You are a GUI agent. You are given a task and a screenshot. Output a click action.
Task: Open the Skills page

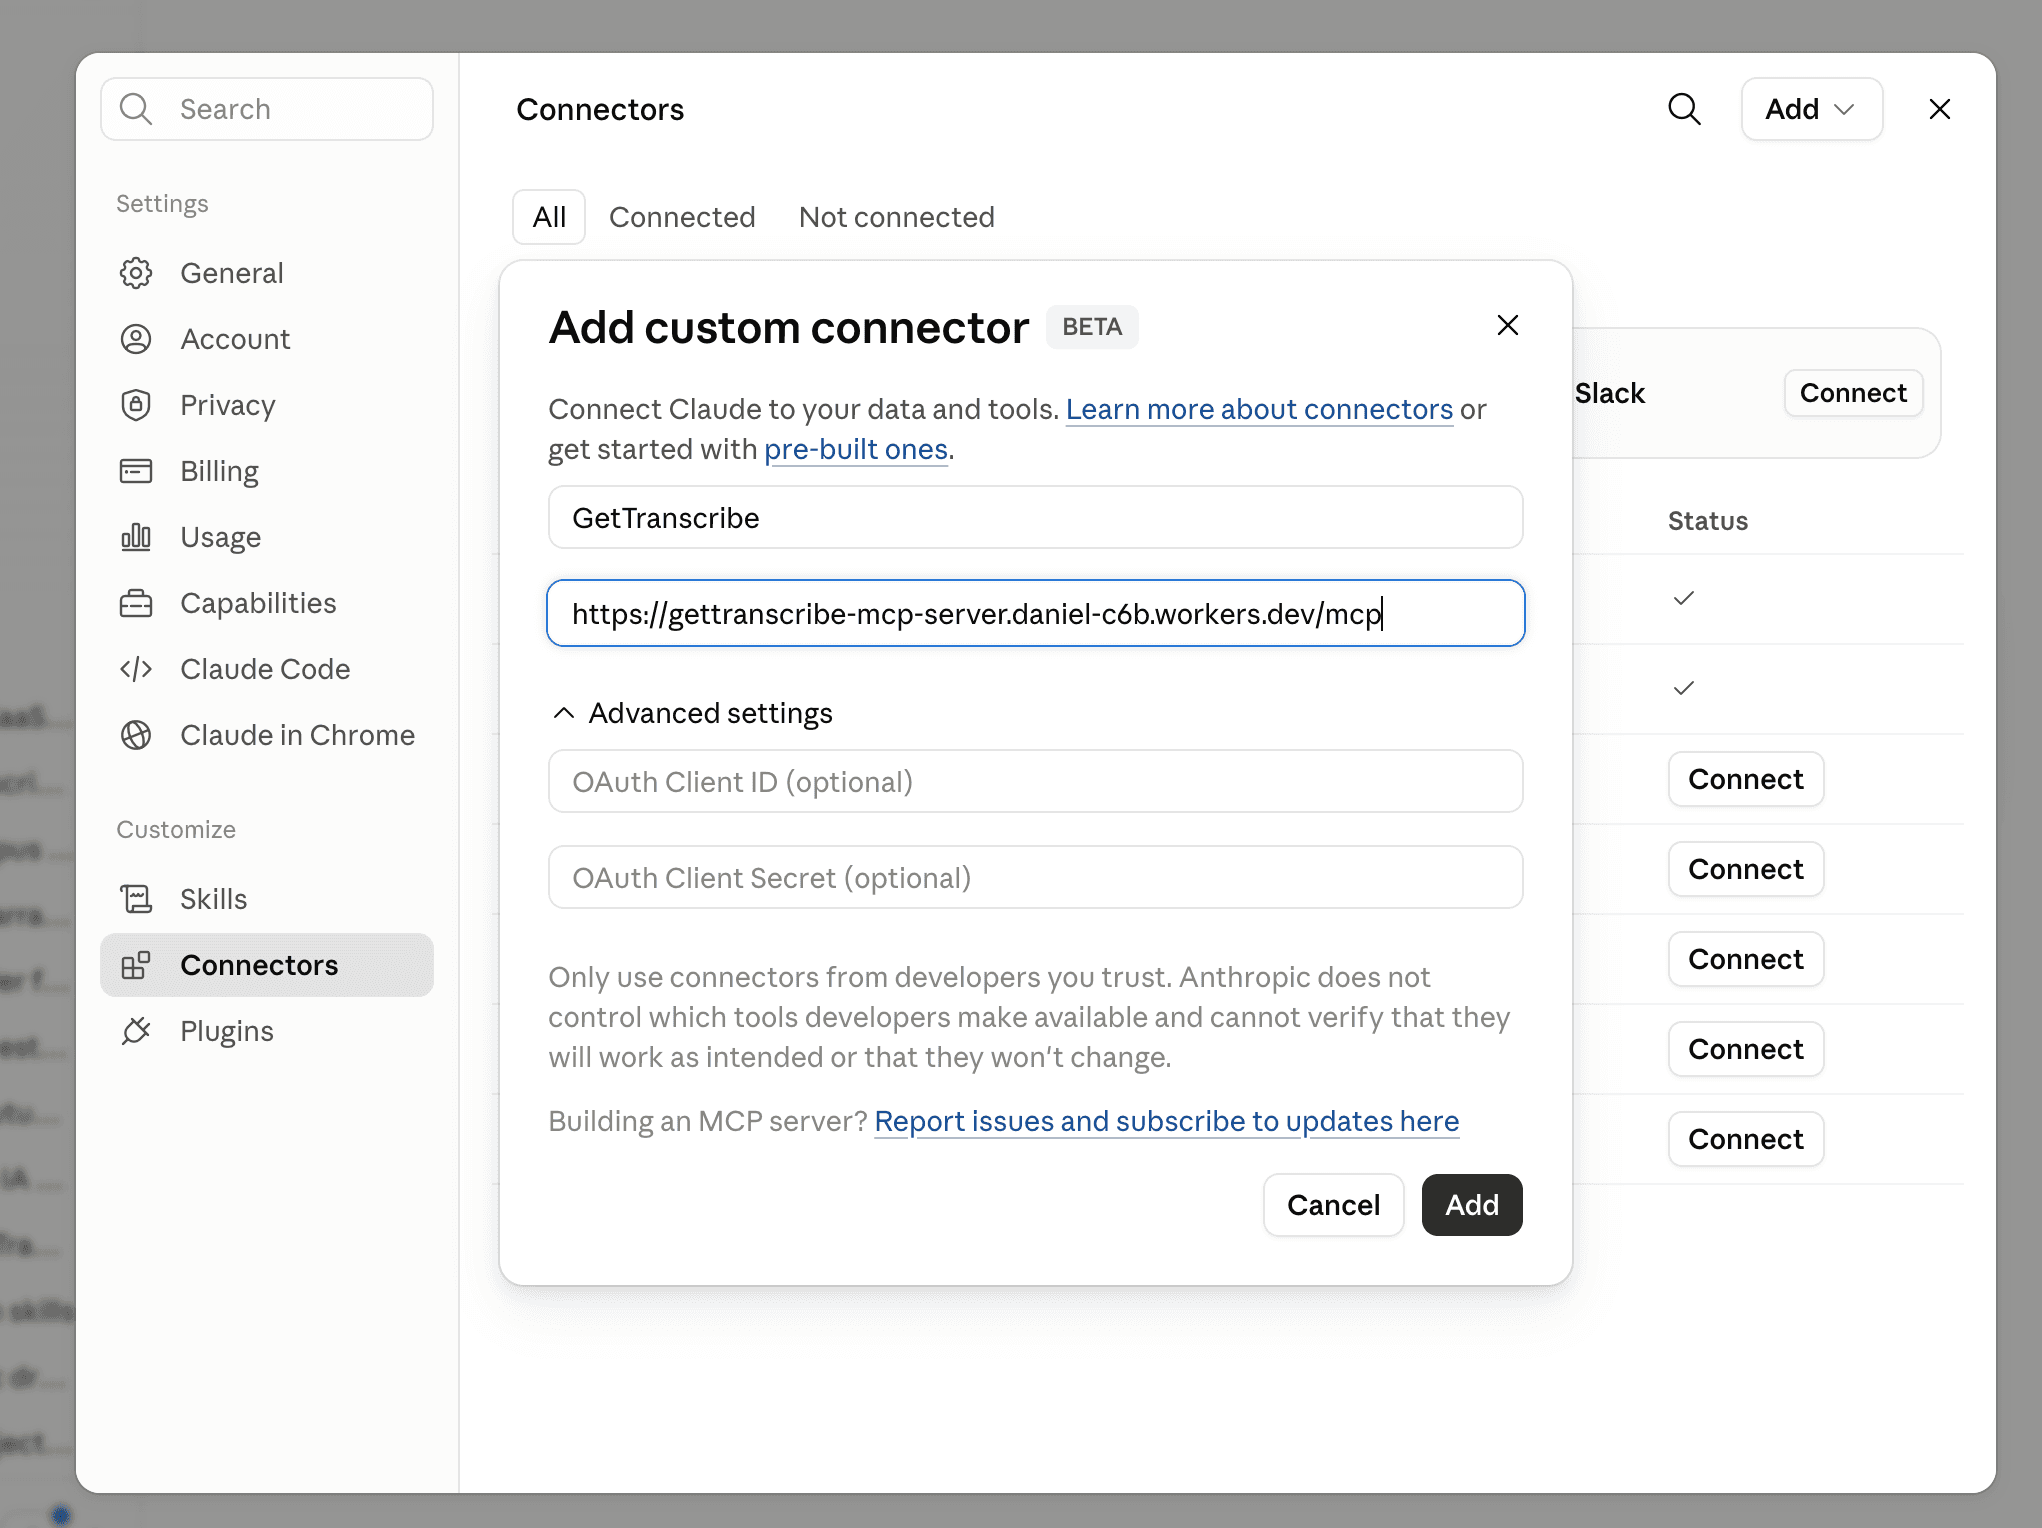click(267, 899)
